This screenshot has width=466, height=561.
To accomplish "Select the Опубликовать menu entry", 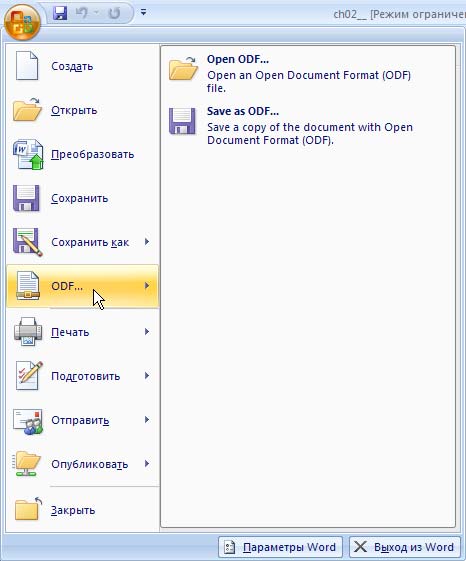I will click(x=83, y=464).
